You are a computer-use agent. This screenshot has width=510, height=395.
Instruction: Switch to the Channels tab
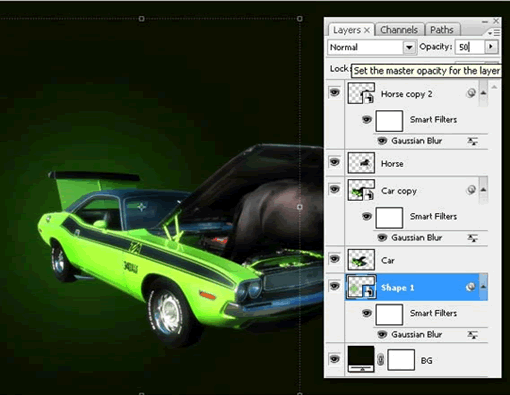click(399, 30)
